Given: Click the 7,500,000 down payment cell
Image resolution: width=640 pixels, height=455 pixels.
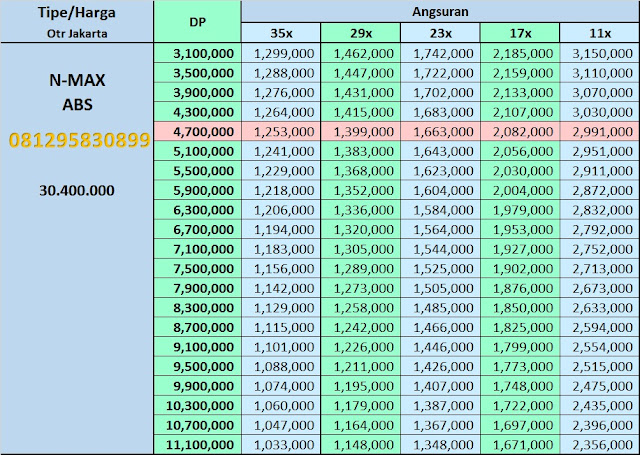Looking at the screenshot, I should 198,267.
